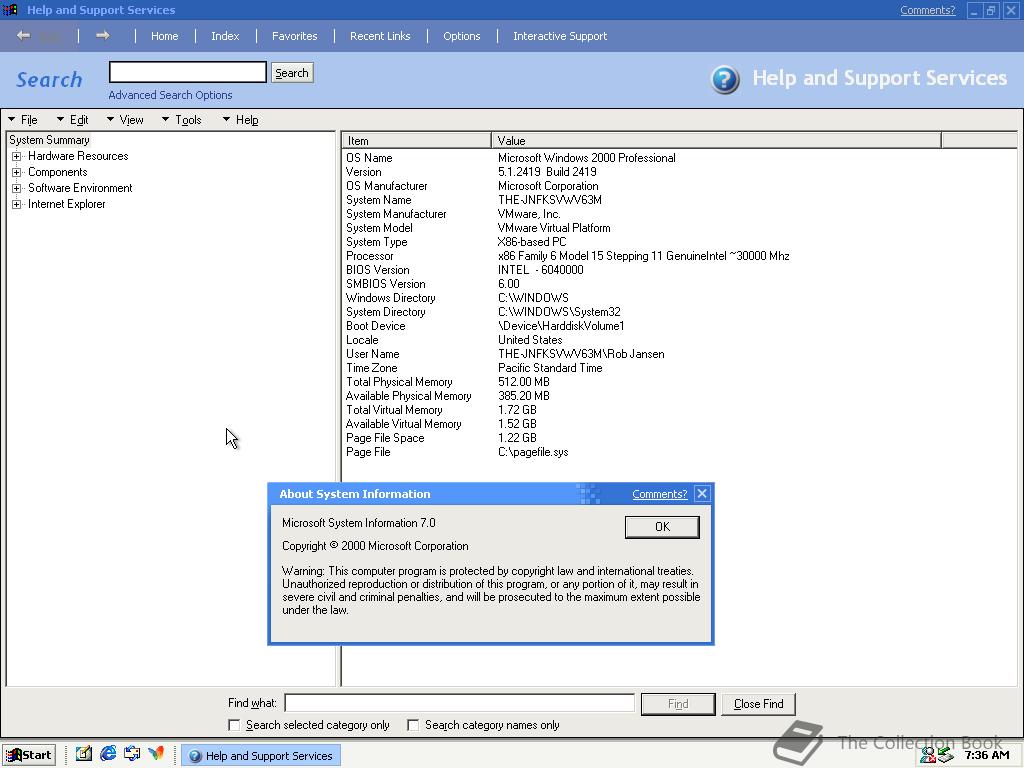
Task: Go back with the left arrow icon
Action: (24, 35)
